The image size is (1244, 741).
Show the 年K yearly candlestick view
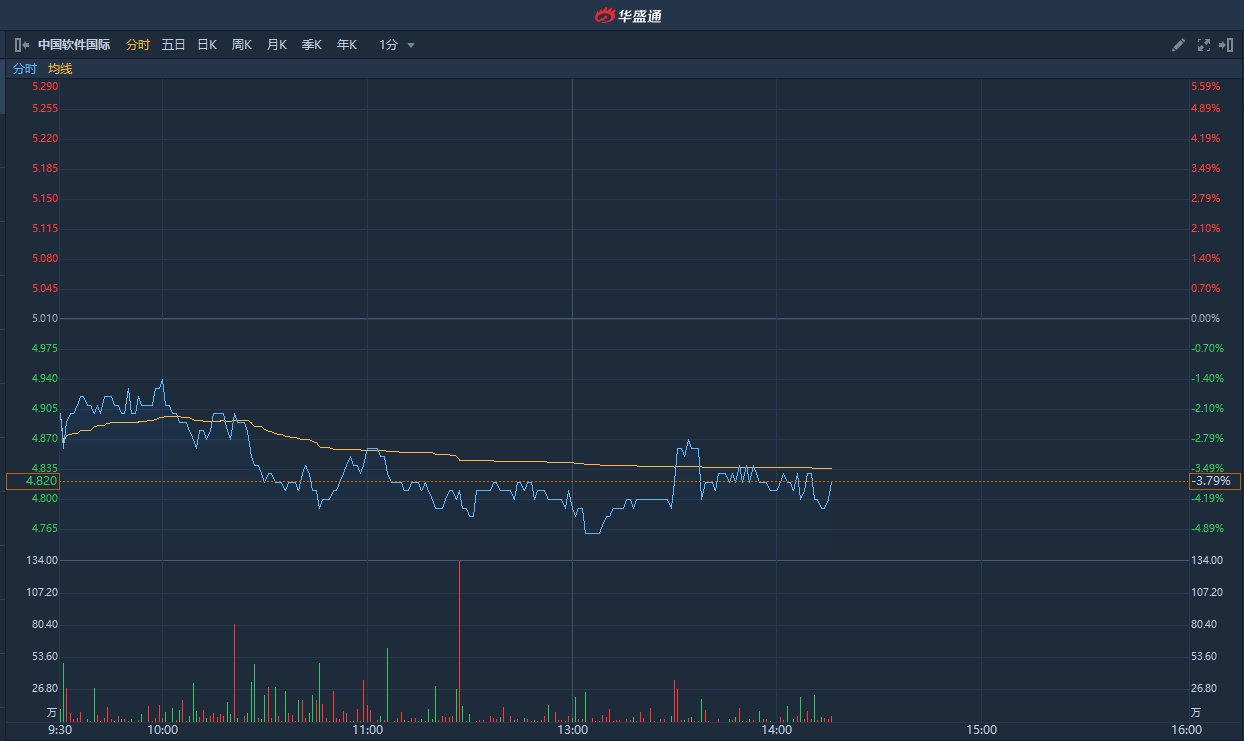[347, 45]
